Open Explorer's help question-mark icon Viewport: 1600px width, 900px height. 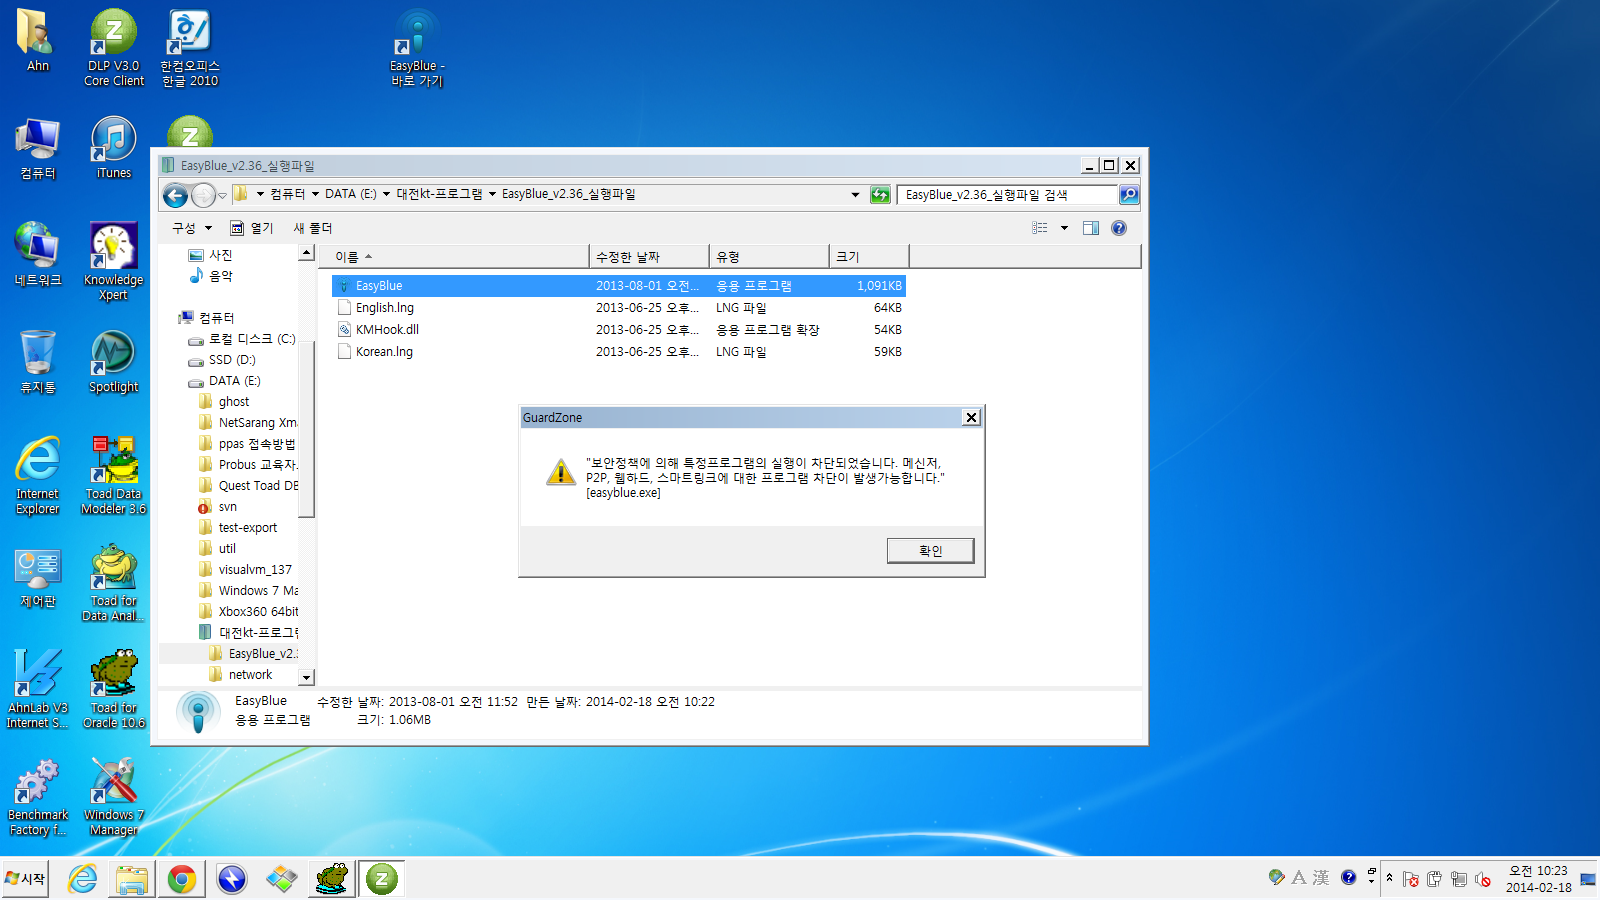point(1119,228)
